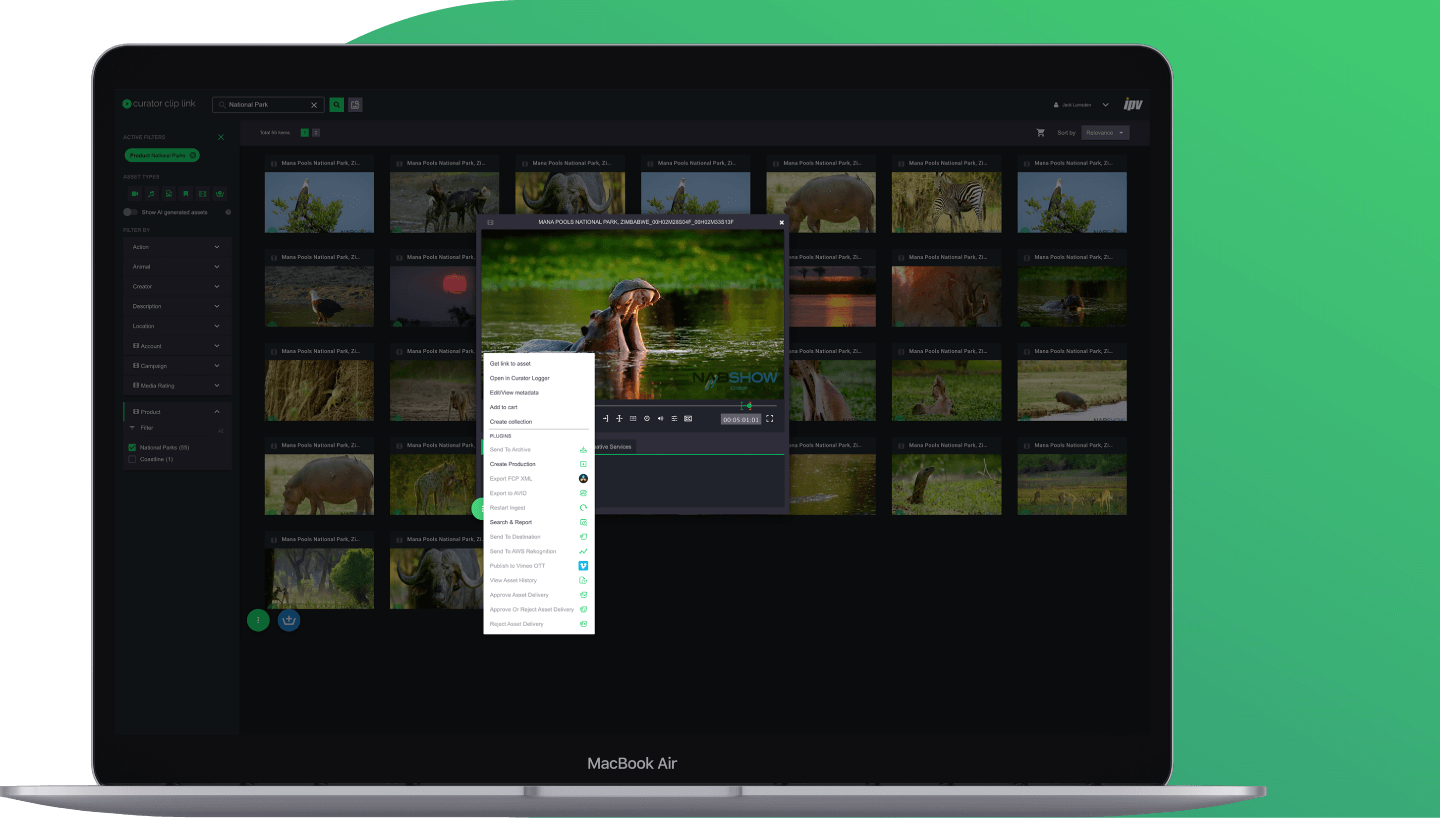1440x818 pixels.
Task: Click the mark-out bracket icon in player
Action: pyautogui.click(x=605, y=418)
